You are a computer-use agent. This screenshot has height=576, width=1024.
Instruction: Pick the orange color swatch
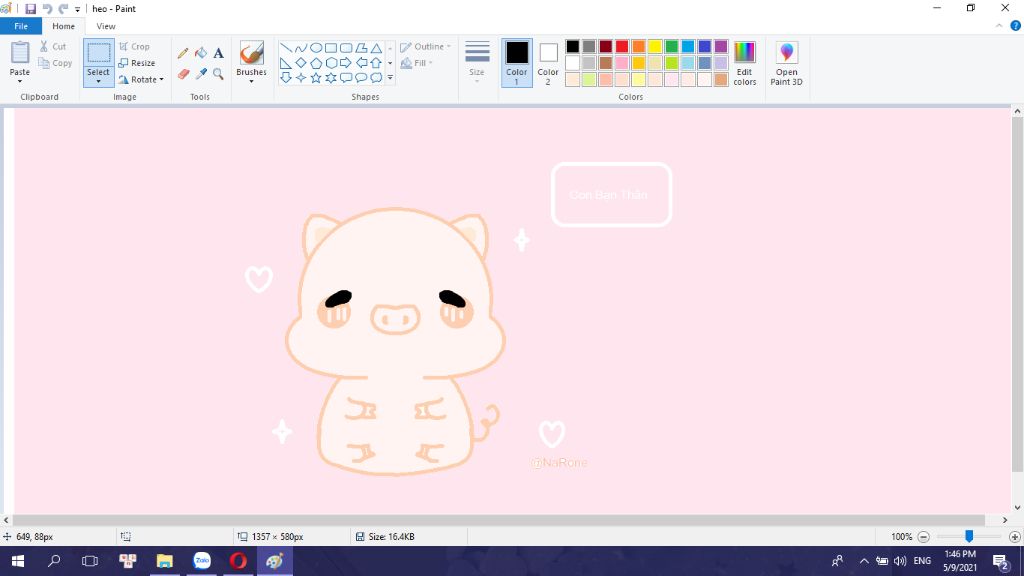coord(638,46)
